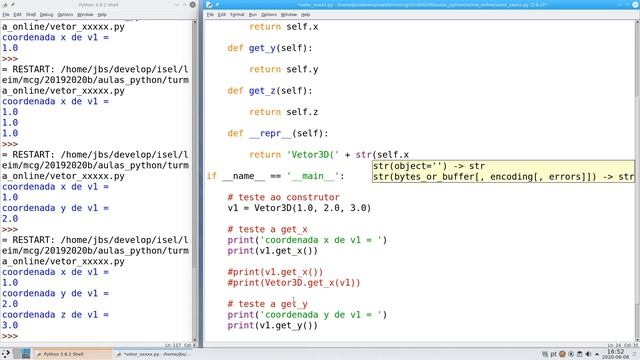Close the vetor editor window
Screen dimensions: 640x360
click(635, 4)
